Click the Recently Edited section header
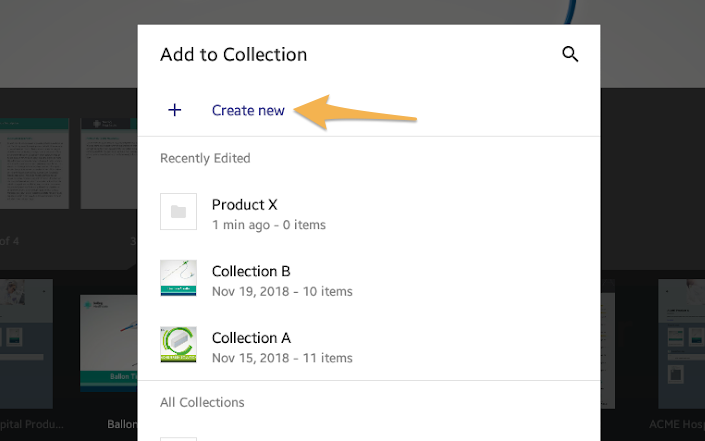The image size is (705, 441). tap(205, 158)
